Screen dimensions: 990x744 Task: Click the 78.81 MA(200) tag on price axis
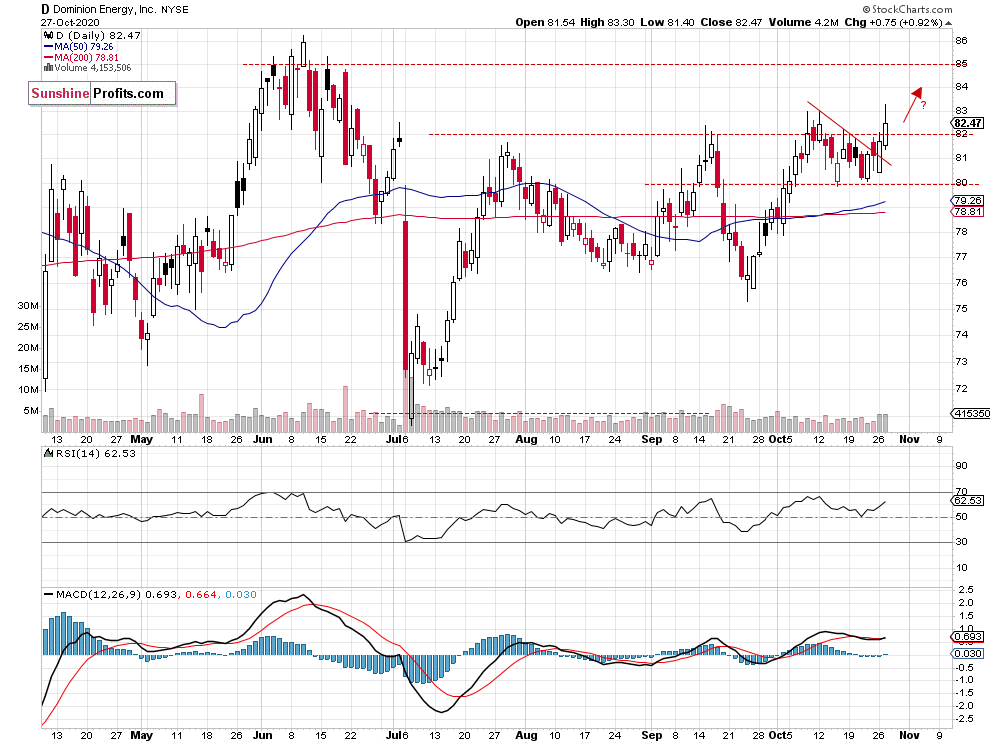pyautogui.click(x=967, y=212)
